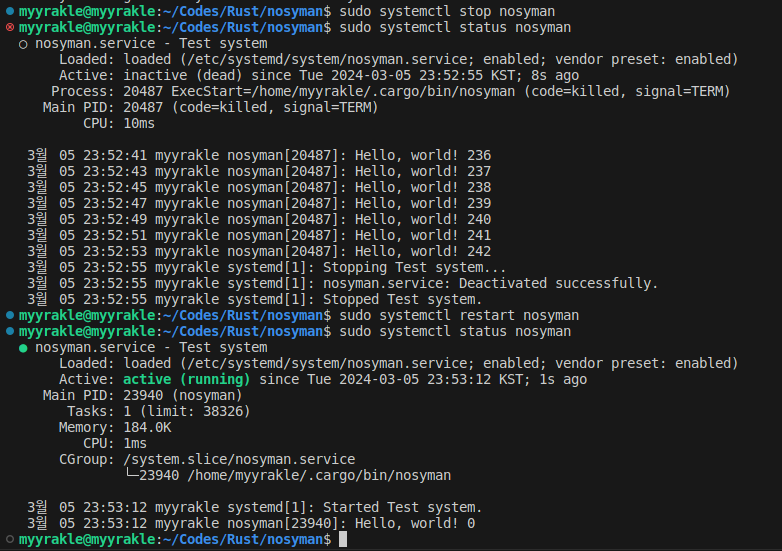This screenshot has height=551, width=782.
Task: Click the red failed-command marker beside the first status command
Action: point(10,27)
